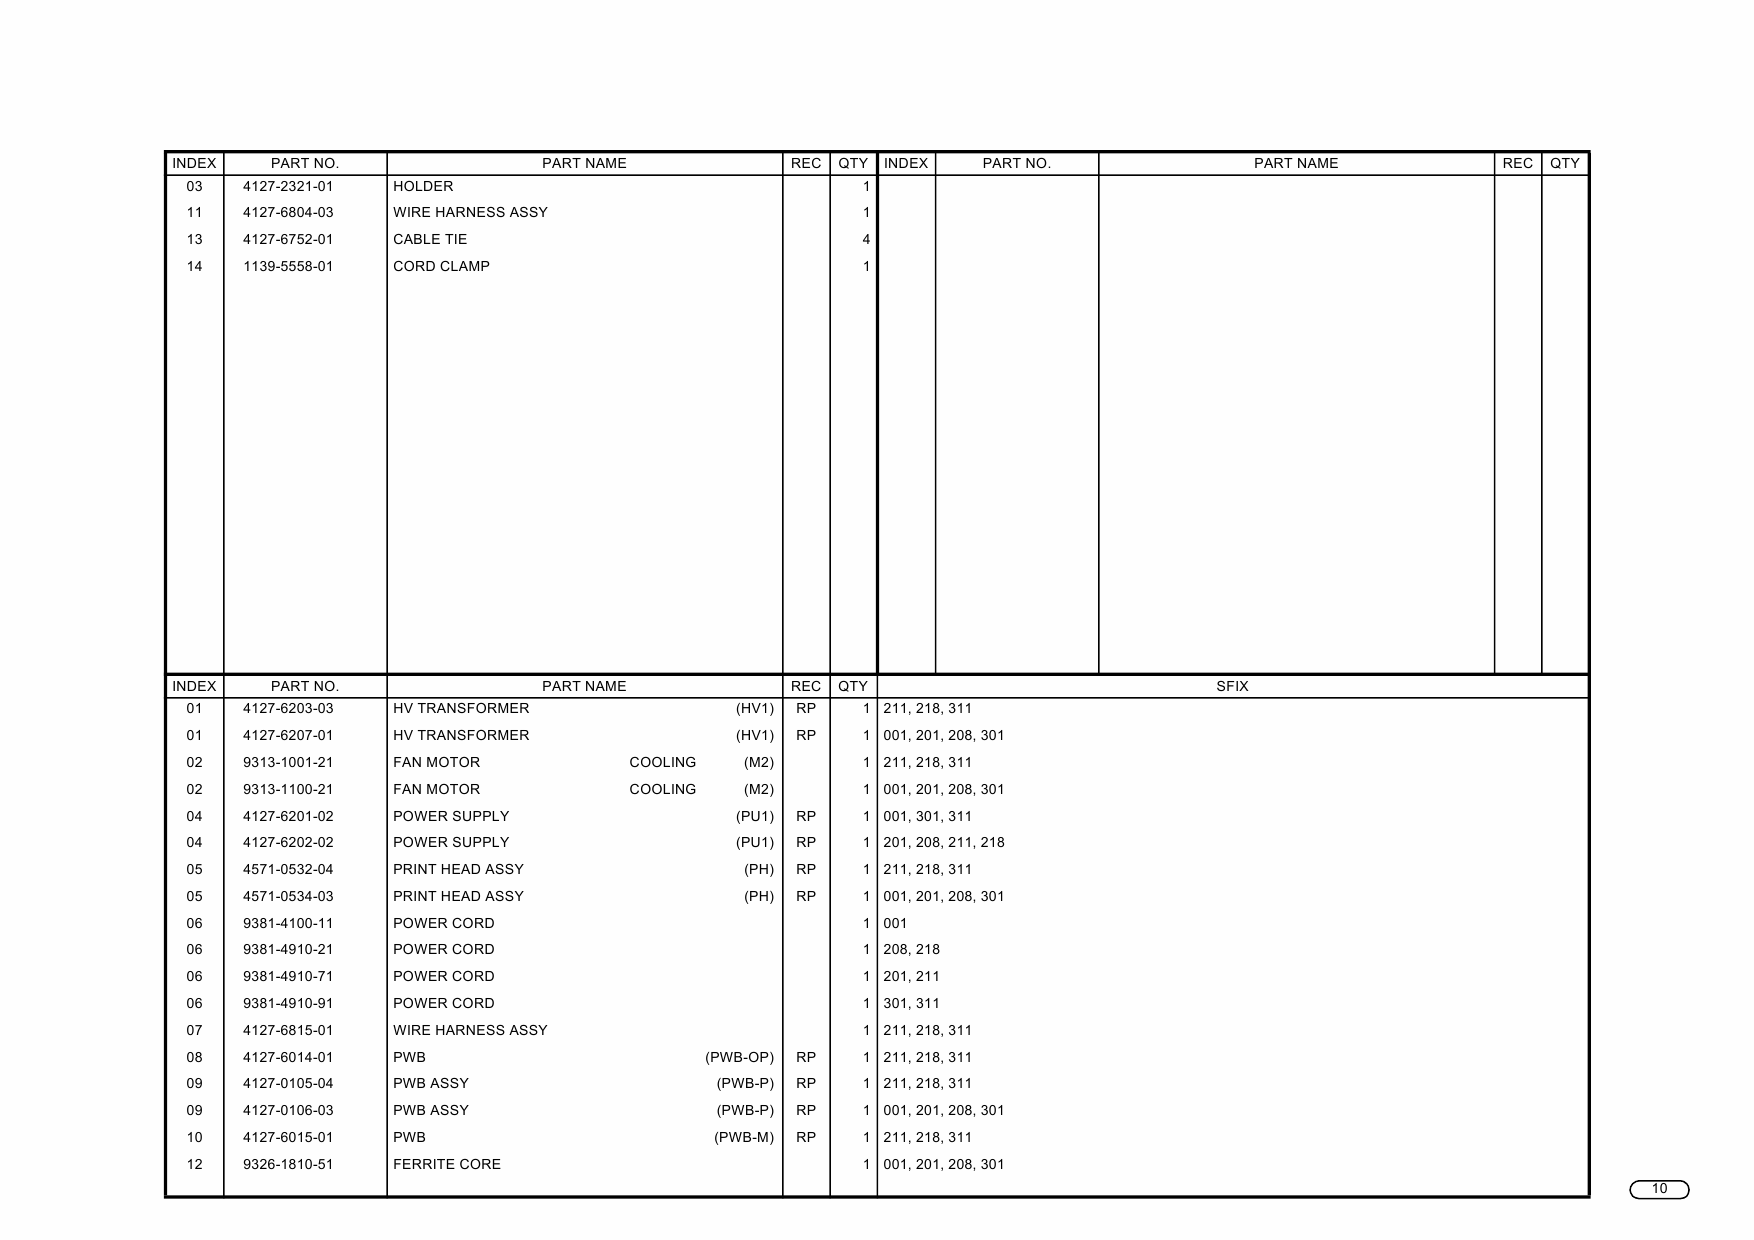This screenshot has width=1754, height=1240.
Task: Click suffix value 001, 301, 311
Action: (x=928, y=816)
